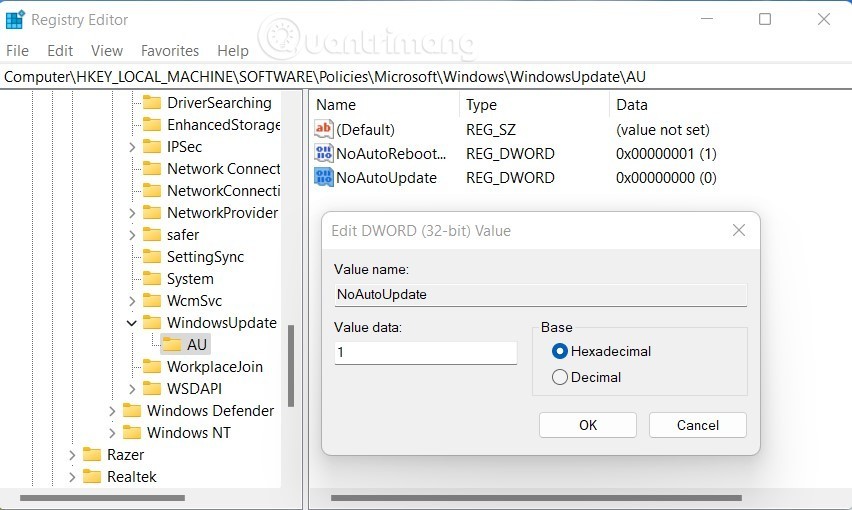Click the DriverSearching folder icon
The image size is (852, 510).
coord(152,103)
